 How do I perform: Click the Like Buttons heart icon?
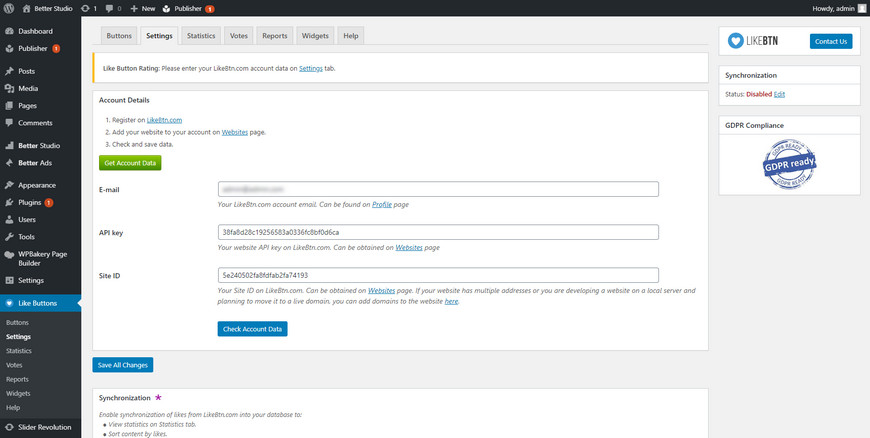click(x=9, y=303)
